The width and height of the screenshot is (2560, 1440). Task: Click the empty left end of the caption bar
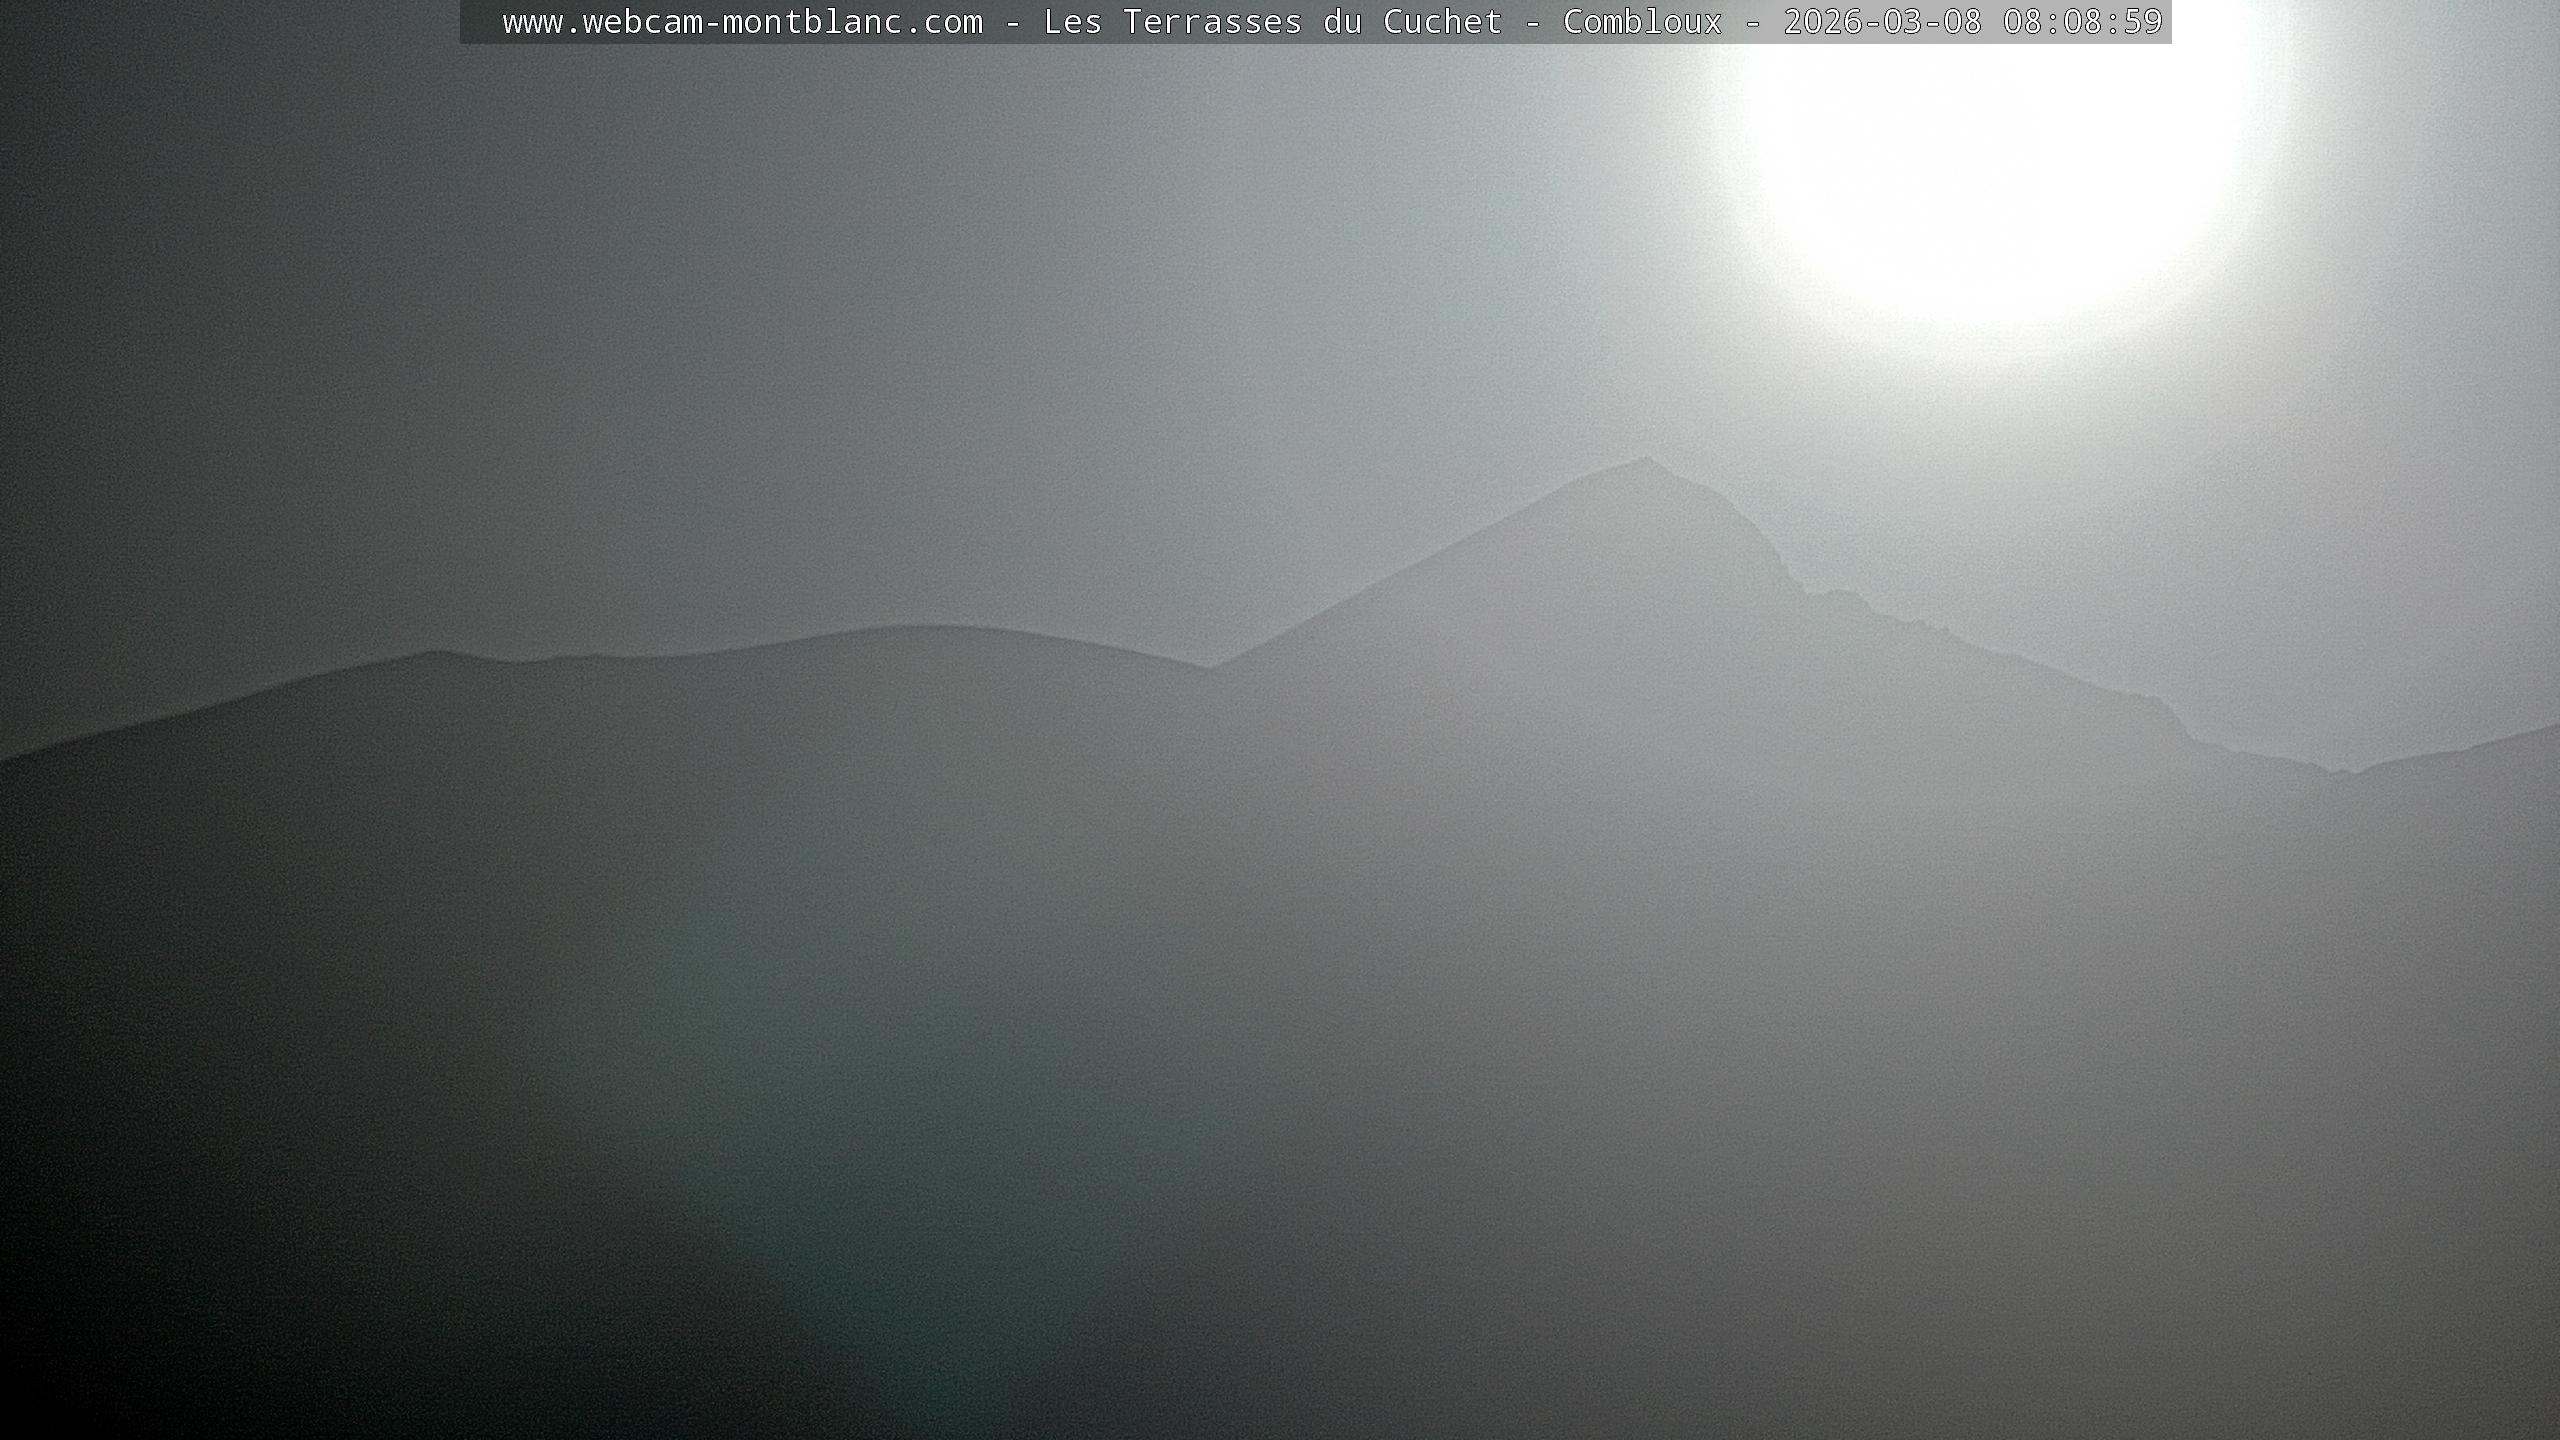point(480,22)
